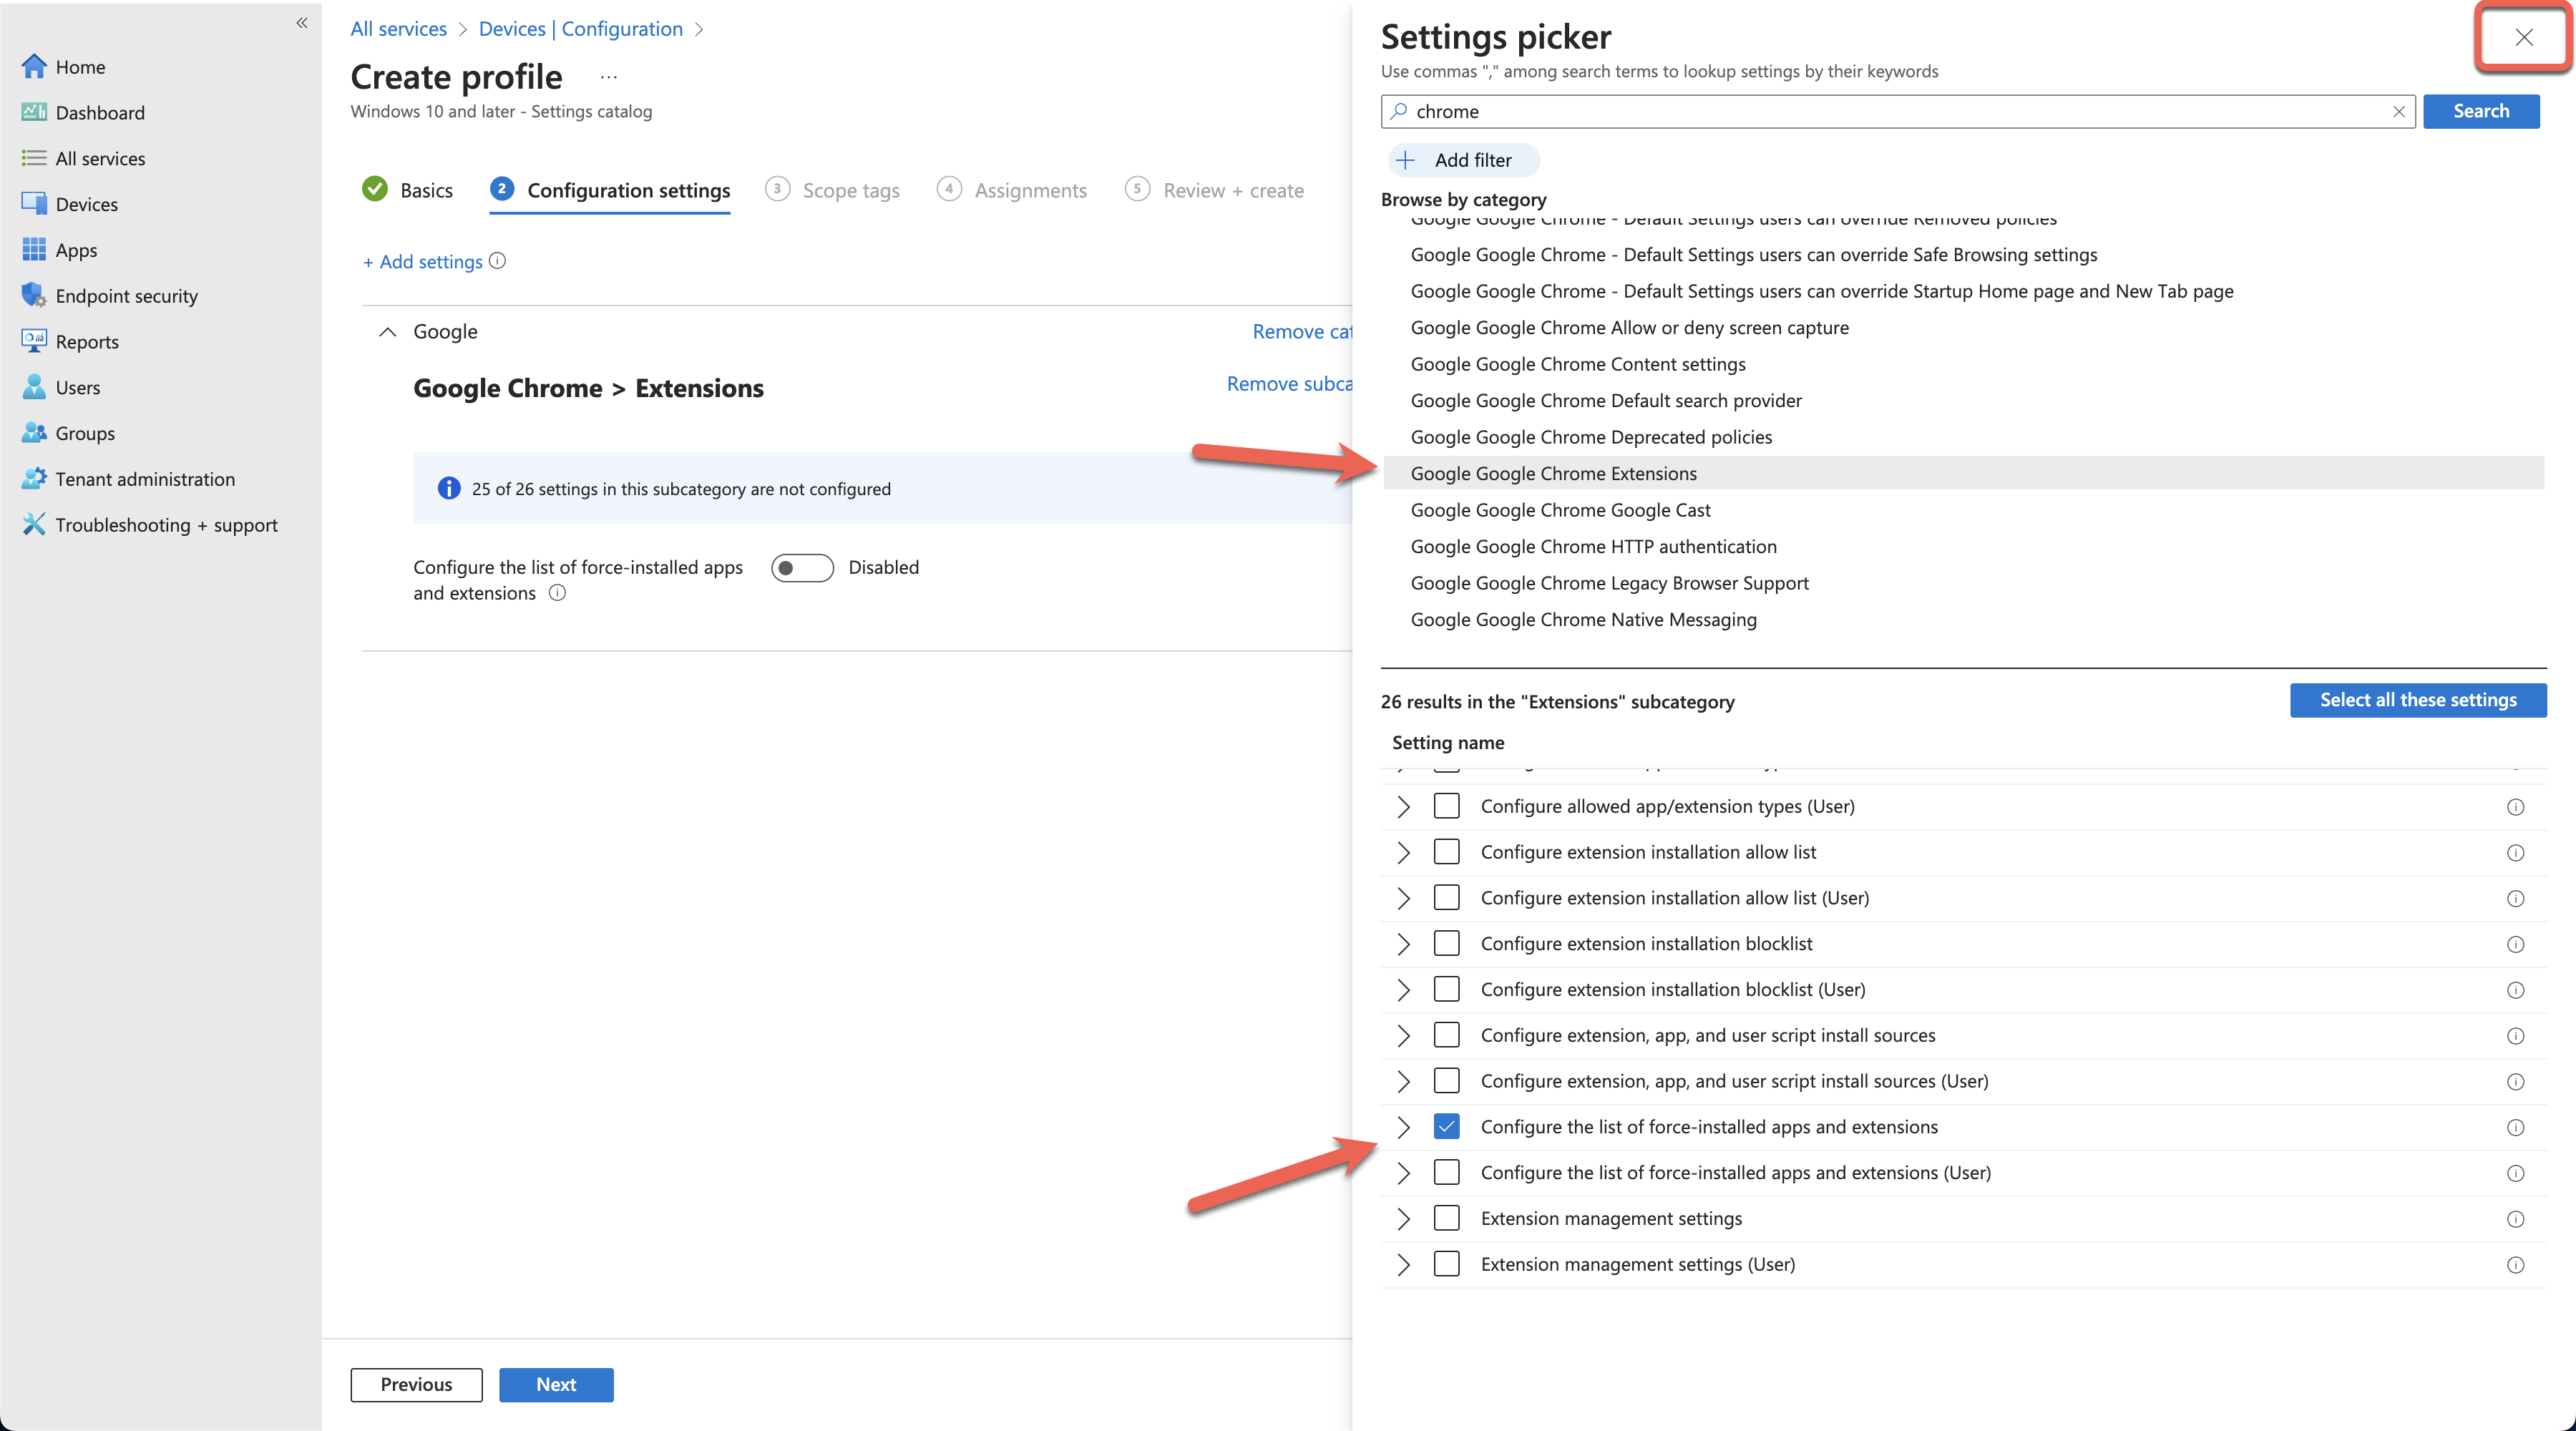
Task: Jump to Assignments step
Action: pos(1012,190)
